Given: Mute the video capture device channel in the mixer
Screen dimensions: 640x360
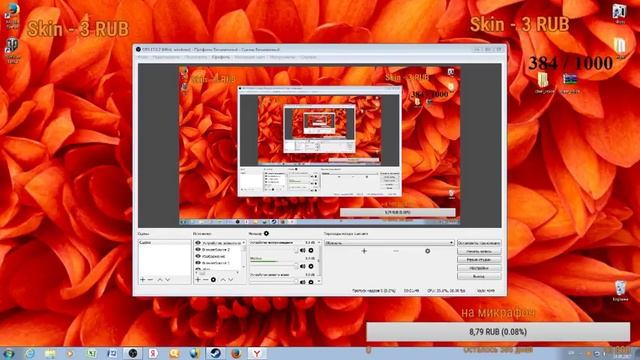Looking at the screenshot, I should coord(303,282).
